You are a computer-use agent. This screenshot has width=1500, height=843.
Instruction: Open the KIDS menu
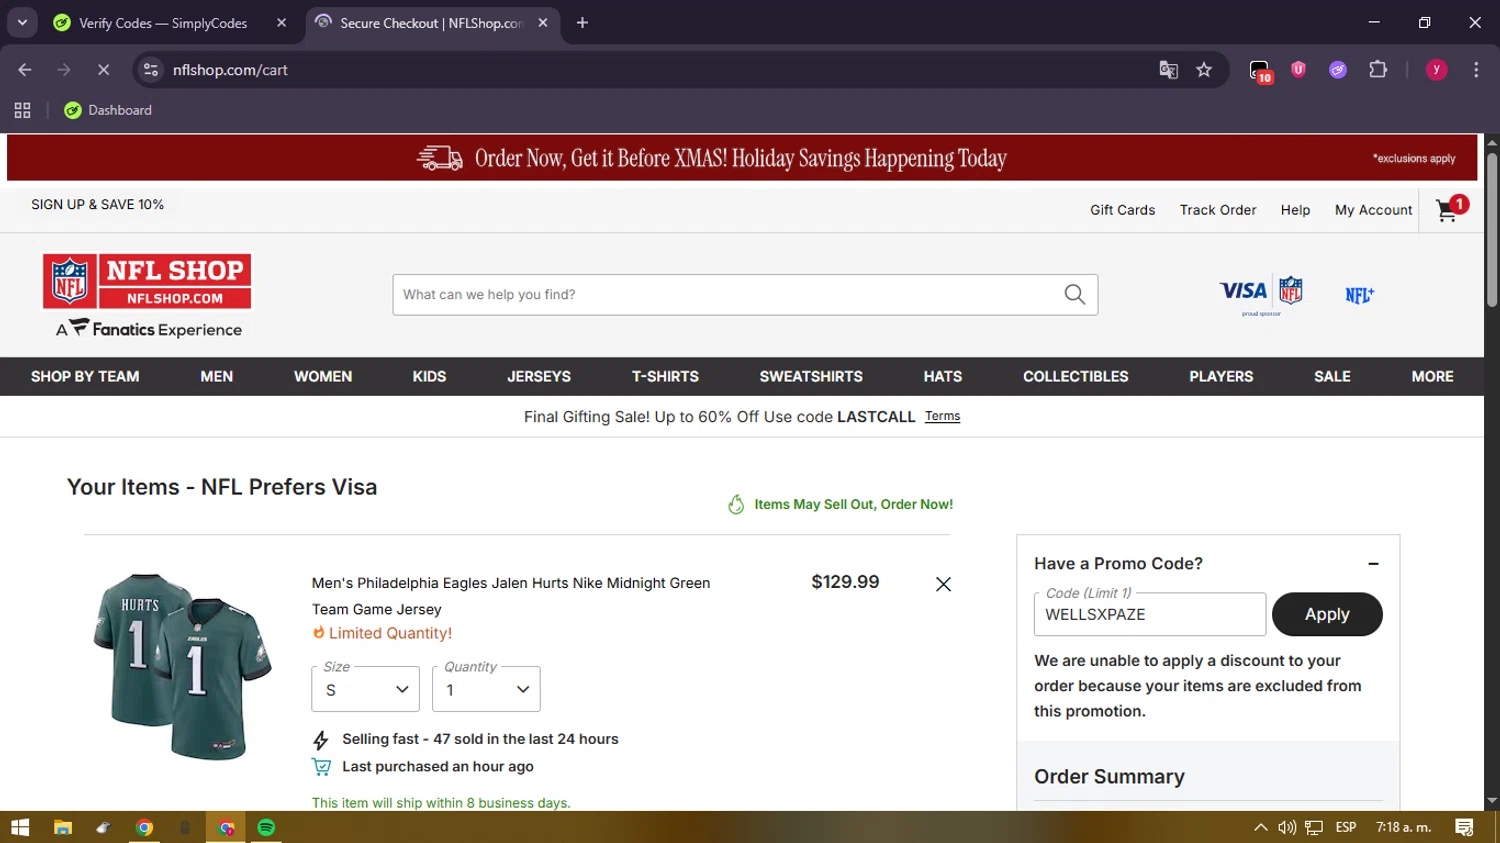click(429, 376)
